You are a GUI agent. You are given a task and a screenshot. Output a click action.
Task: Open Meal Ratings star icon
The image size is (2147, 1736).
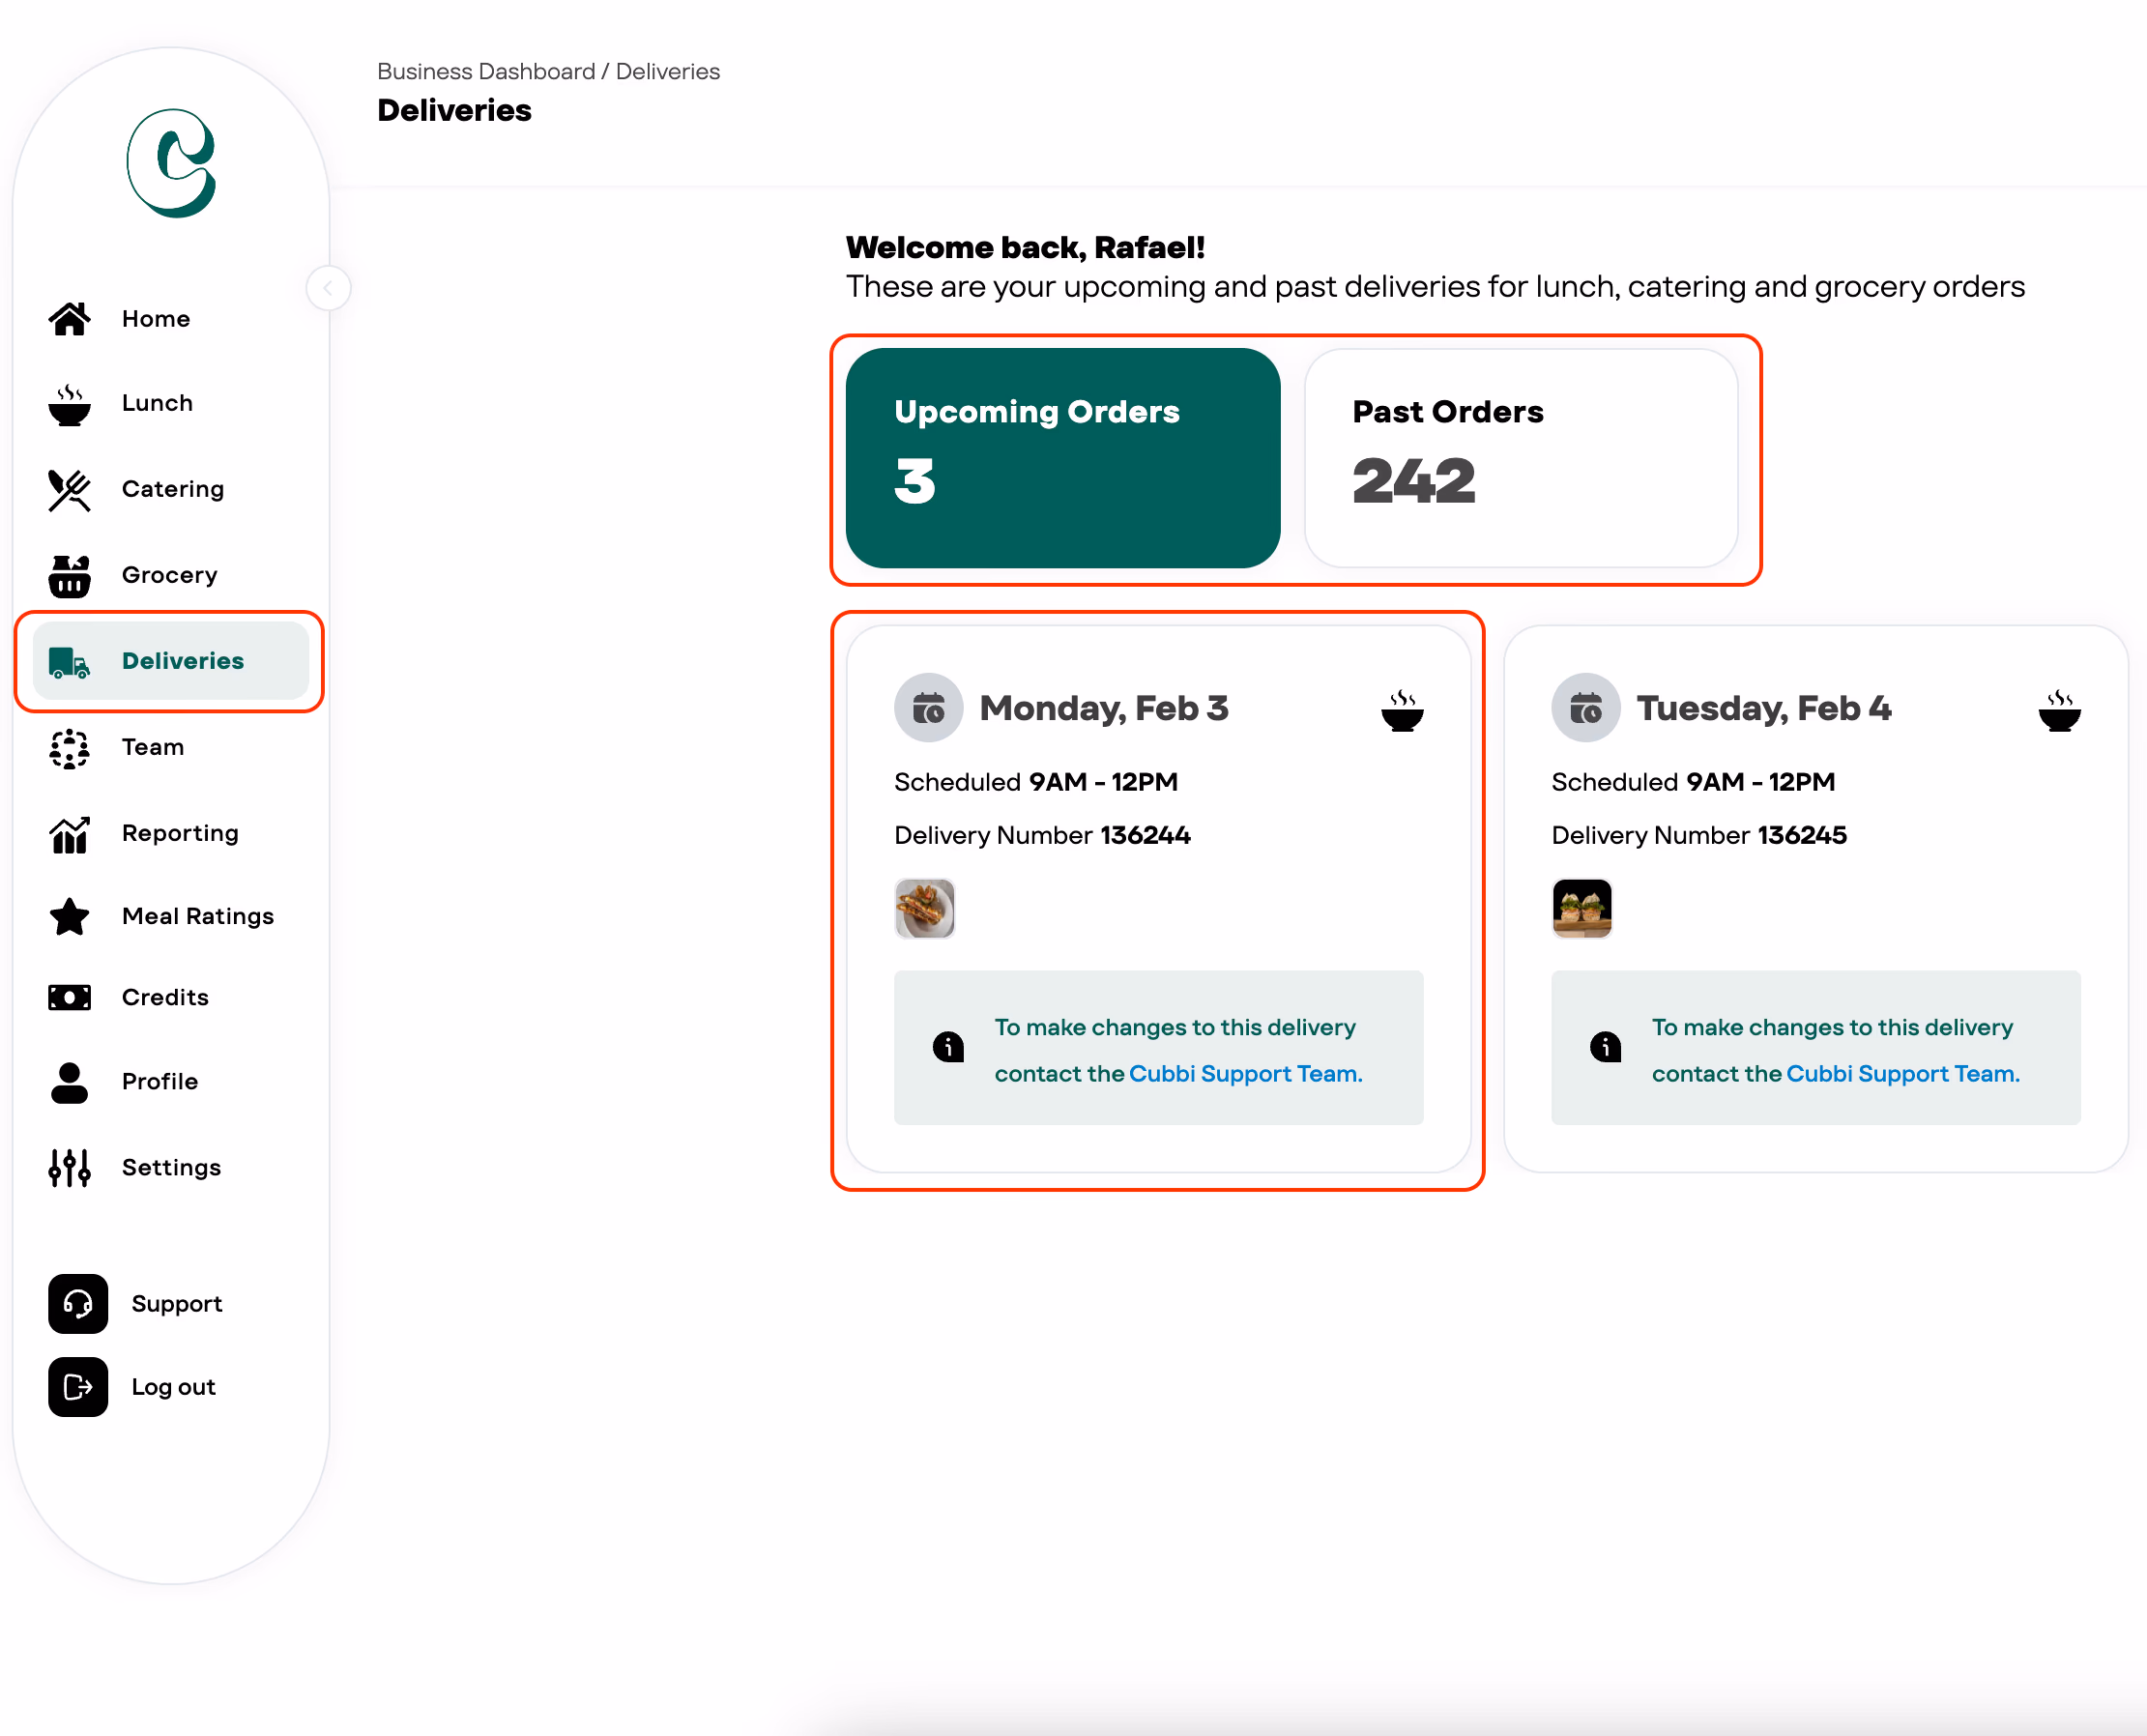click(x=69, y=917)
